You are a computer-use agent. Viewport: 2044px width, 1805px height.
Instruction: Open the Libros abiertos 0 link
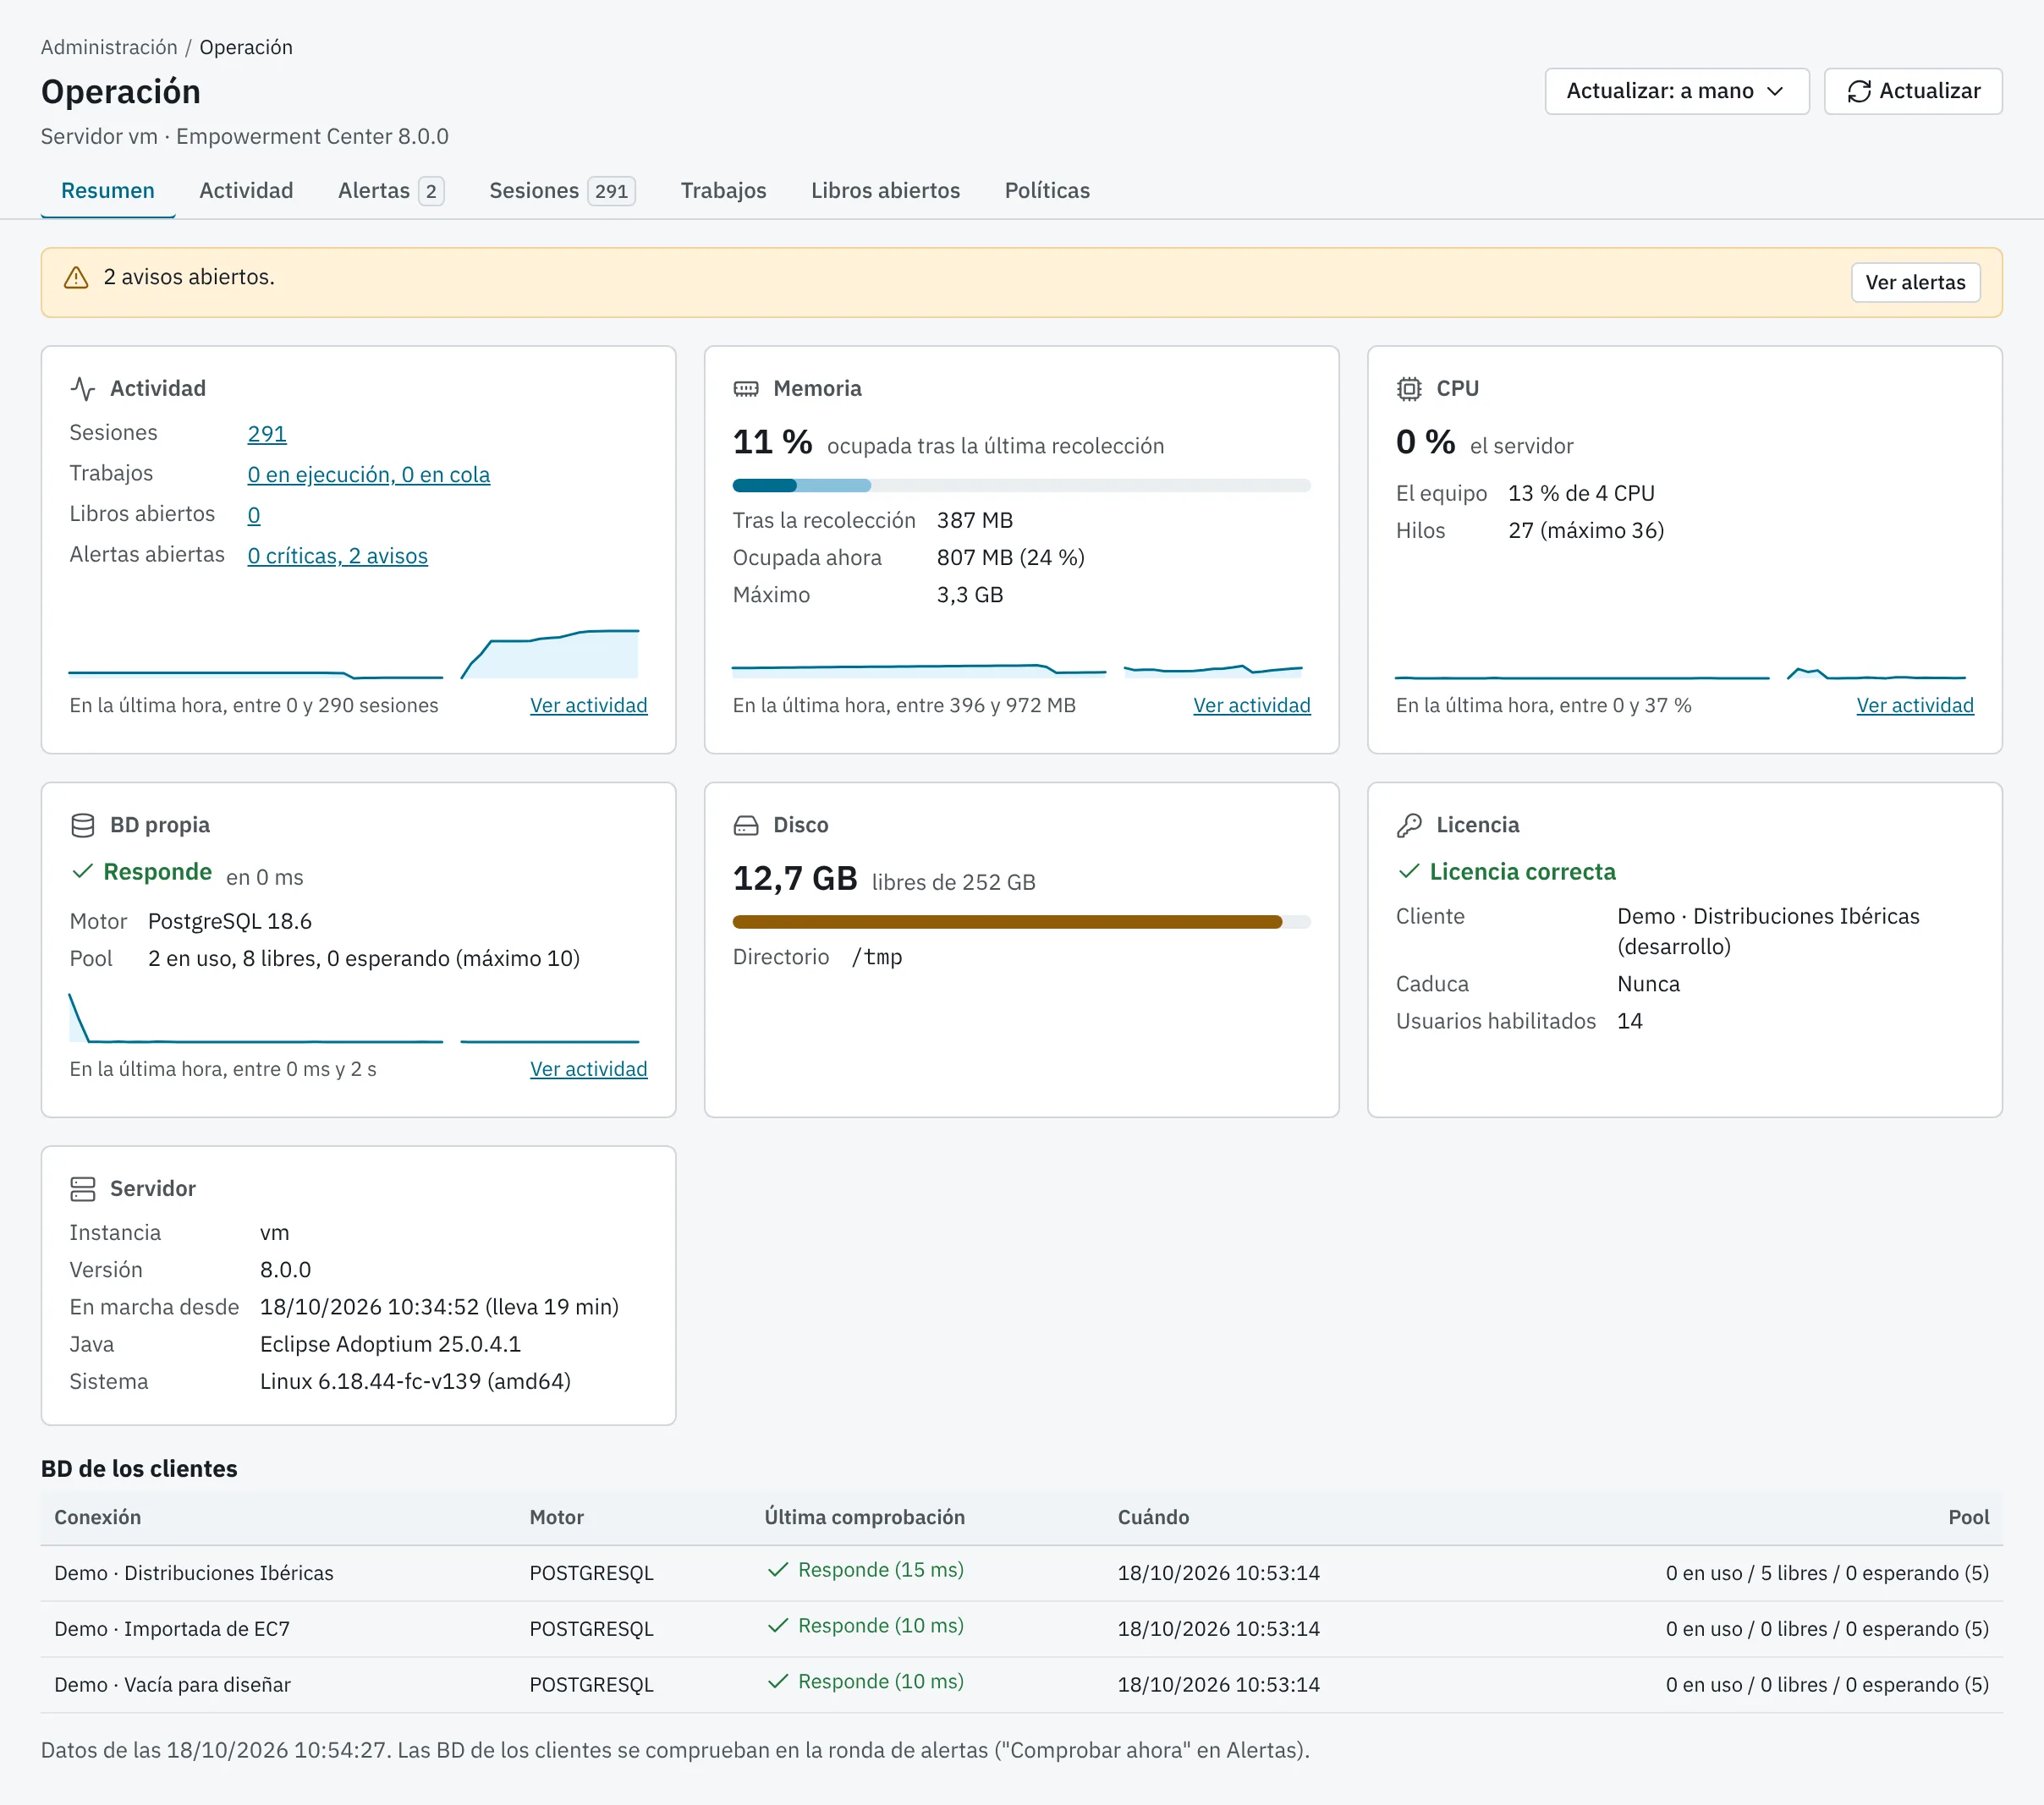point(254,515)
